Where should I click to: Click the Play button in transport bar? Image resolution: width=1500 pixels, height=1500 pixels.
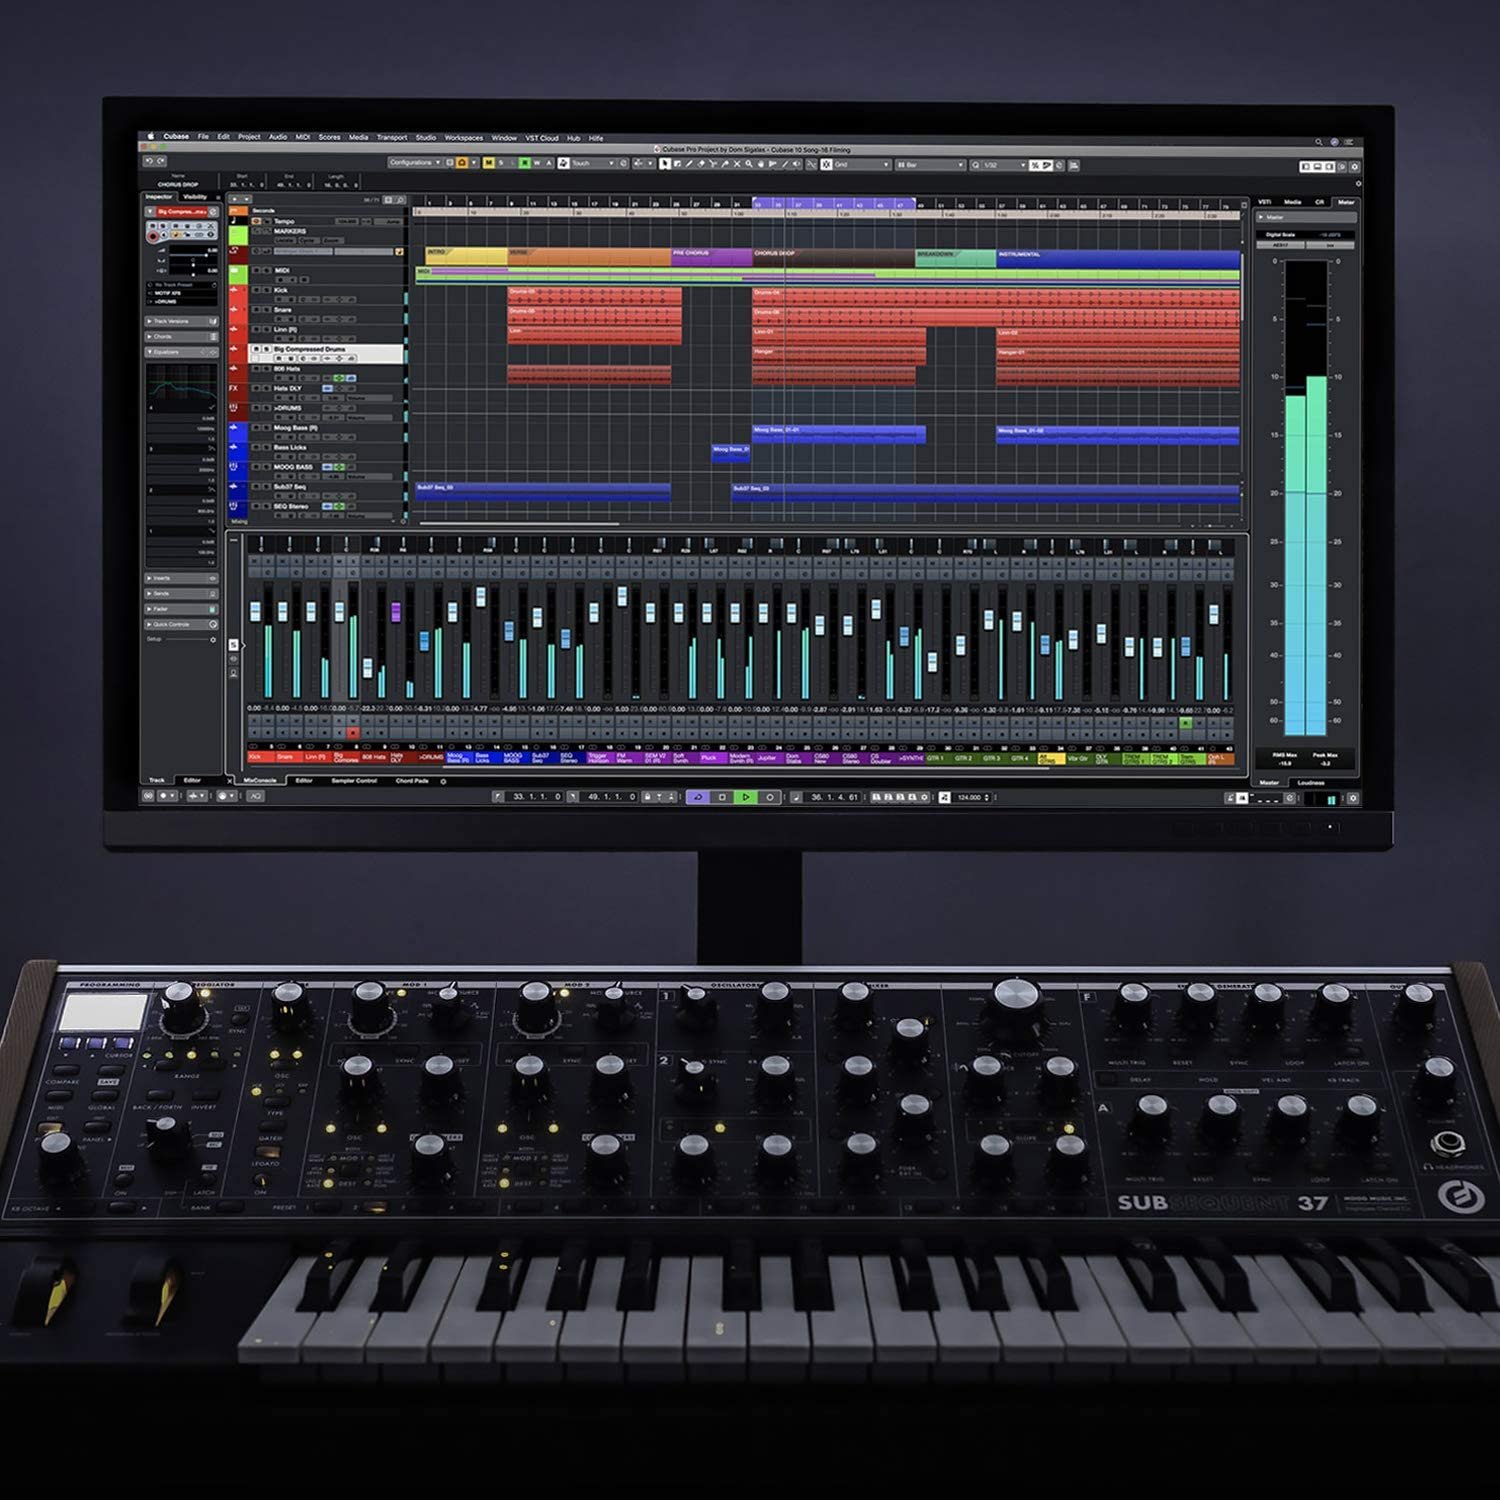[746, 797]
